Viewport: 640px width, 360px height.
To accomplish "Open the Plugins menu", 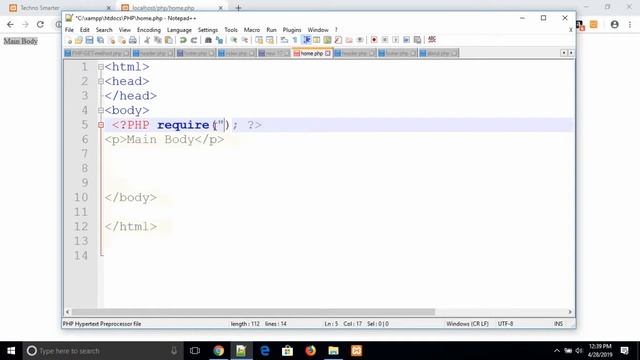I will [292, 30].
